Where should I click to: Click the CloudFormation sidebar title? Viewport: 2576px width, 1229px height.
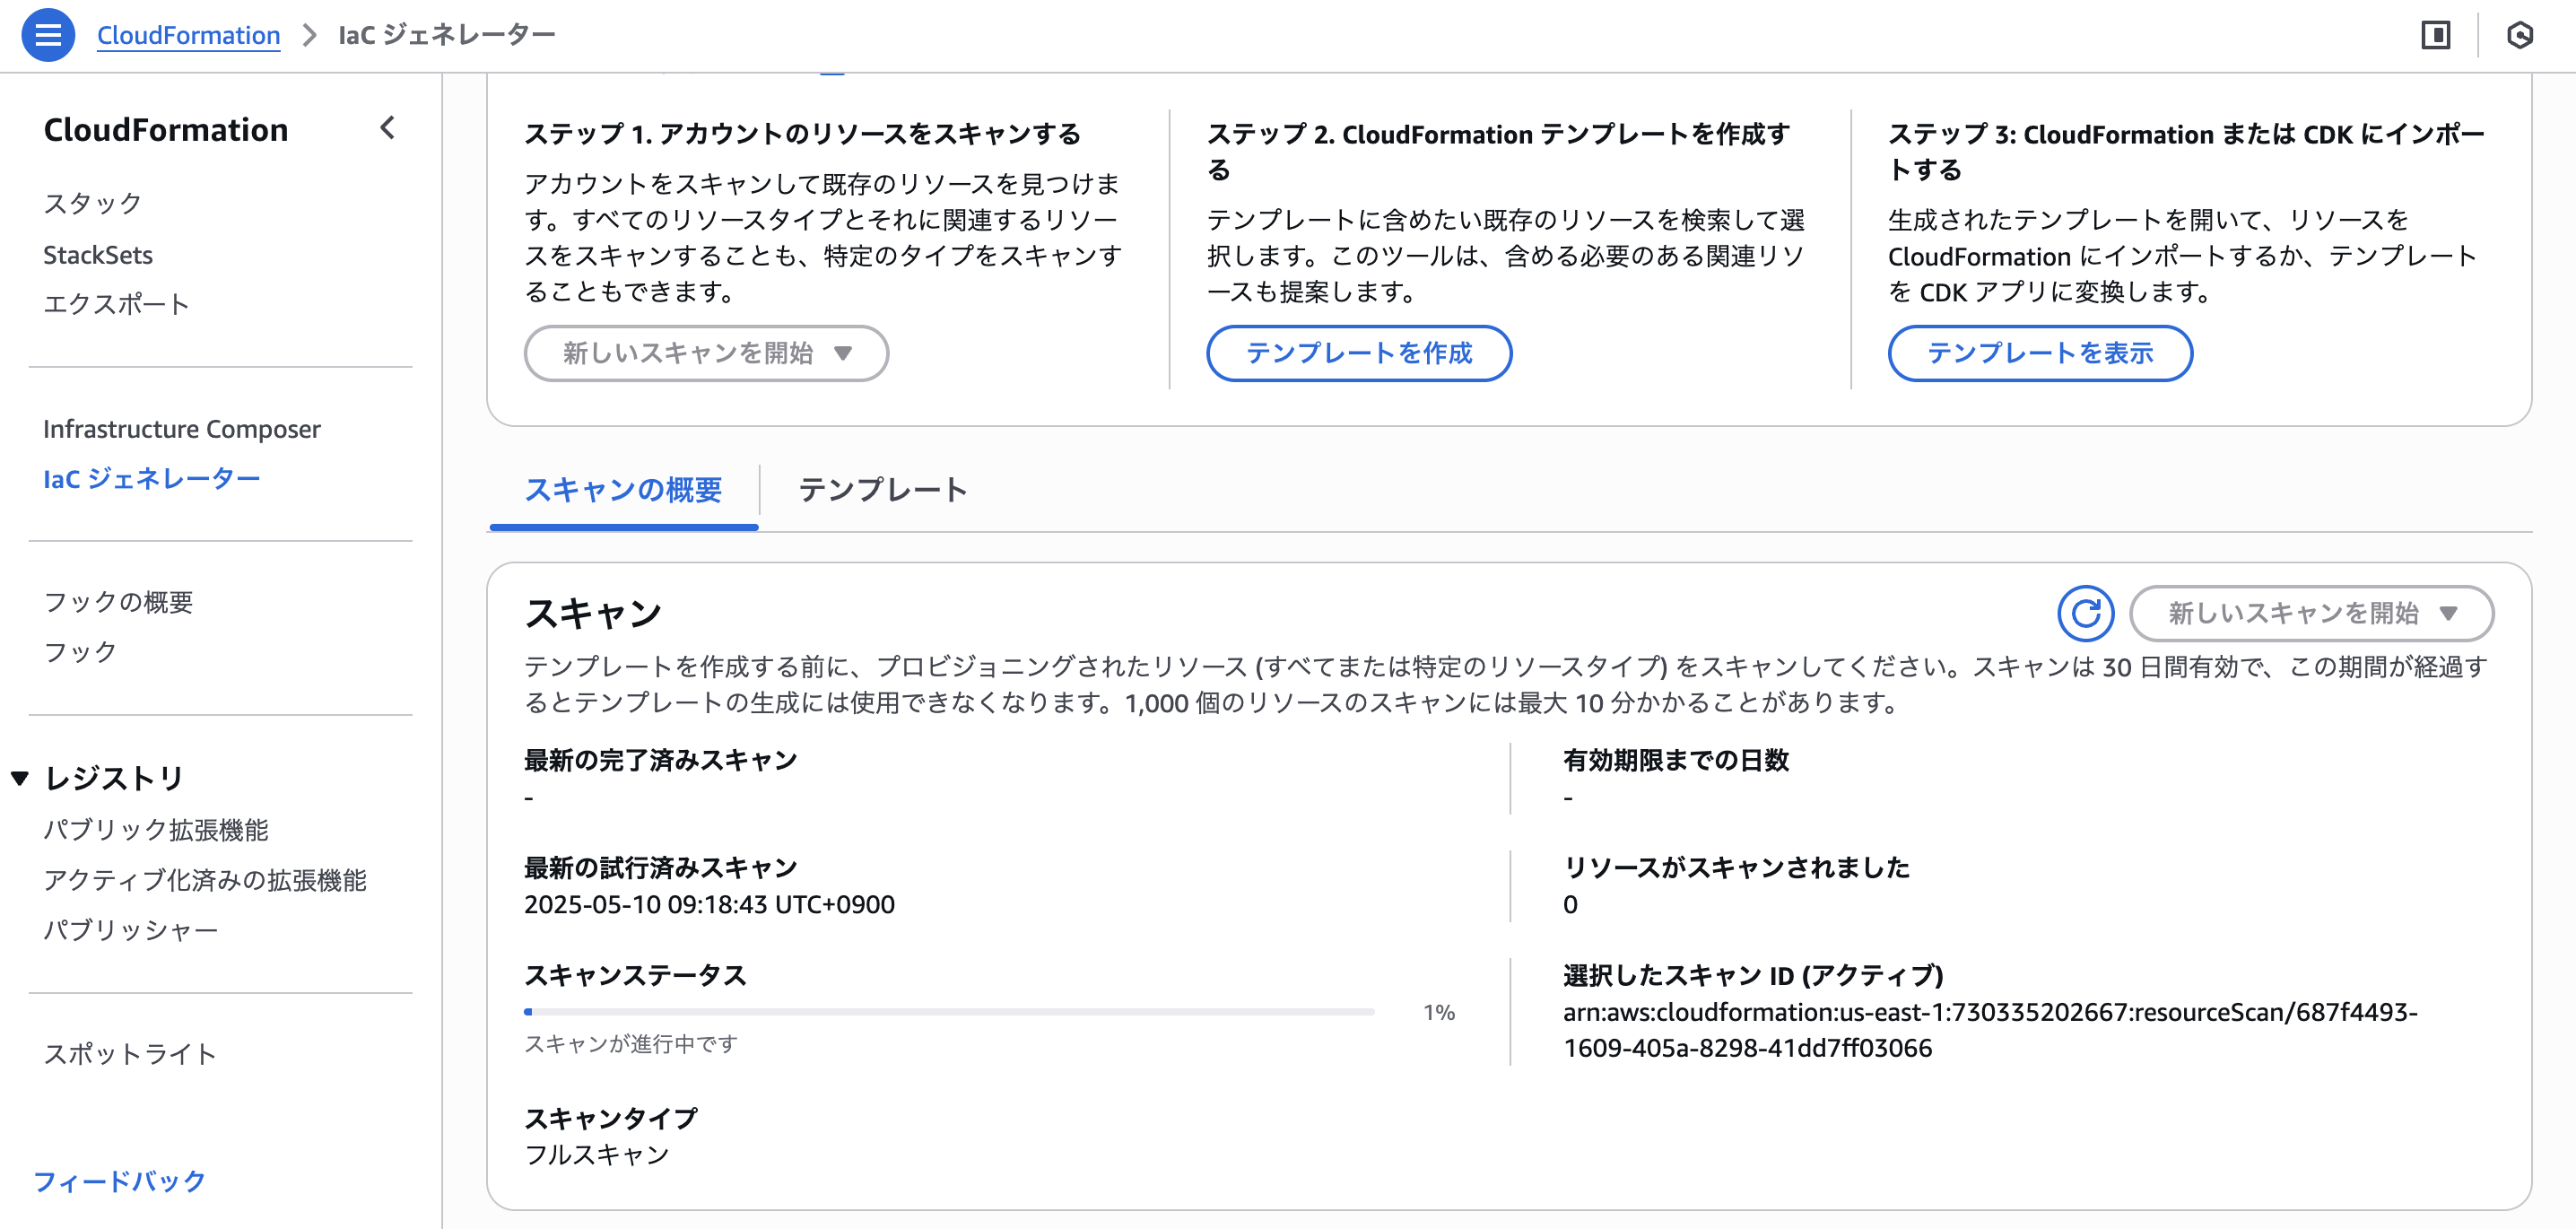166,130
